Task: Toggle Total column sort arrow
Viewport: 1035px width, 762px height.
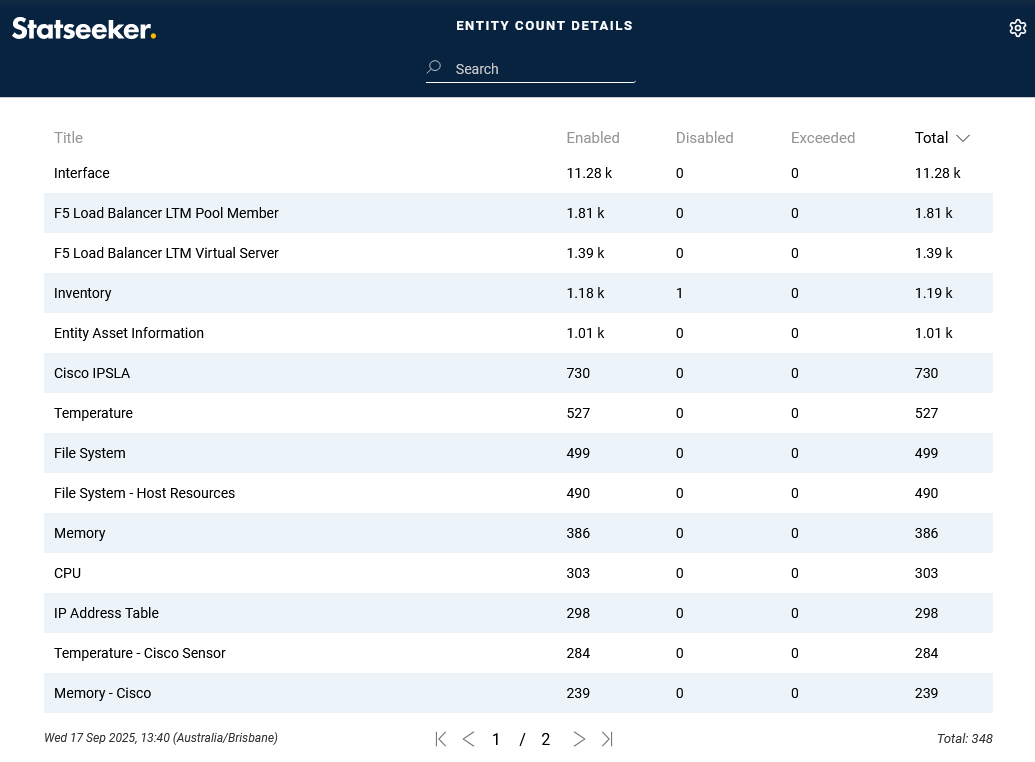Action: 963,138
